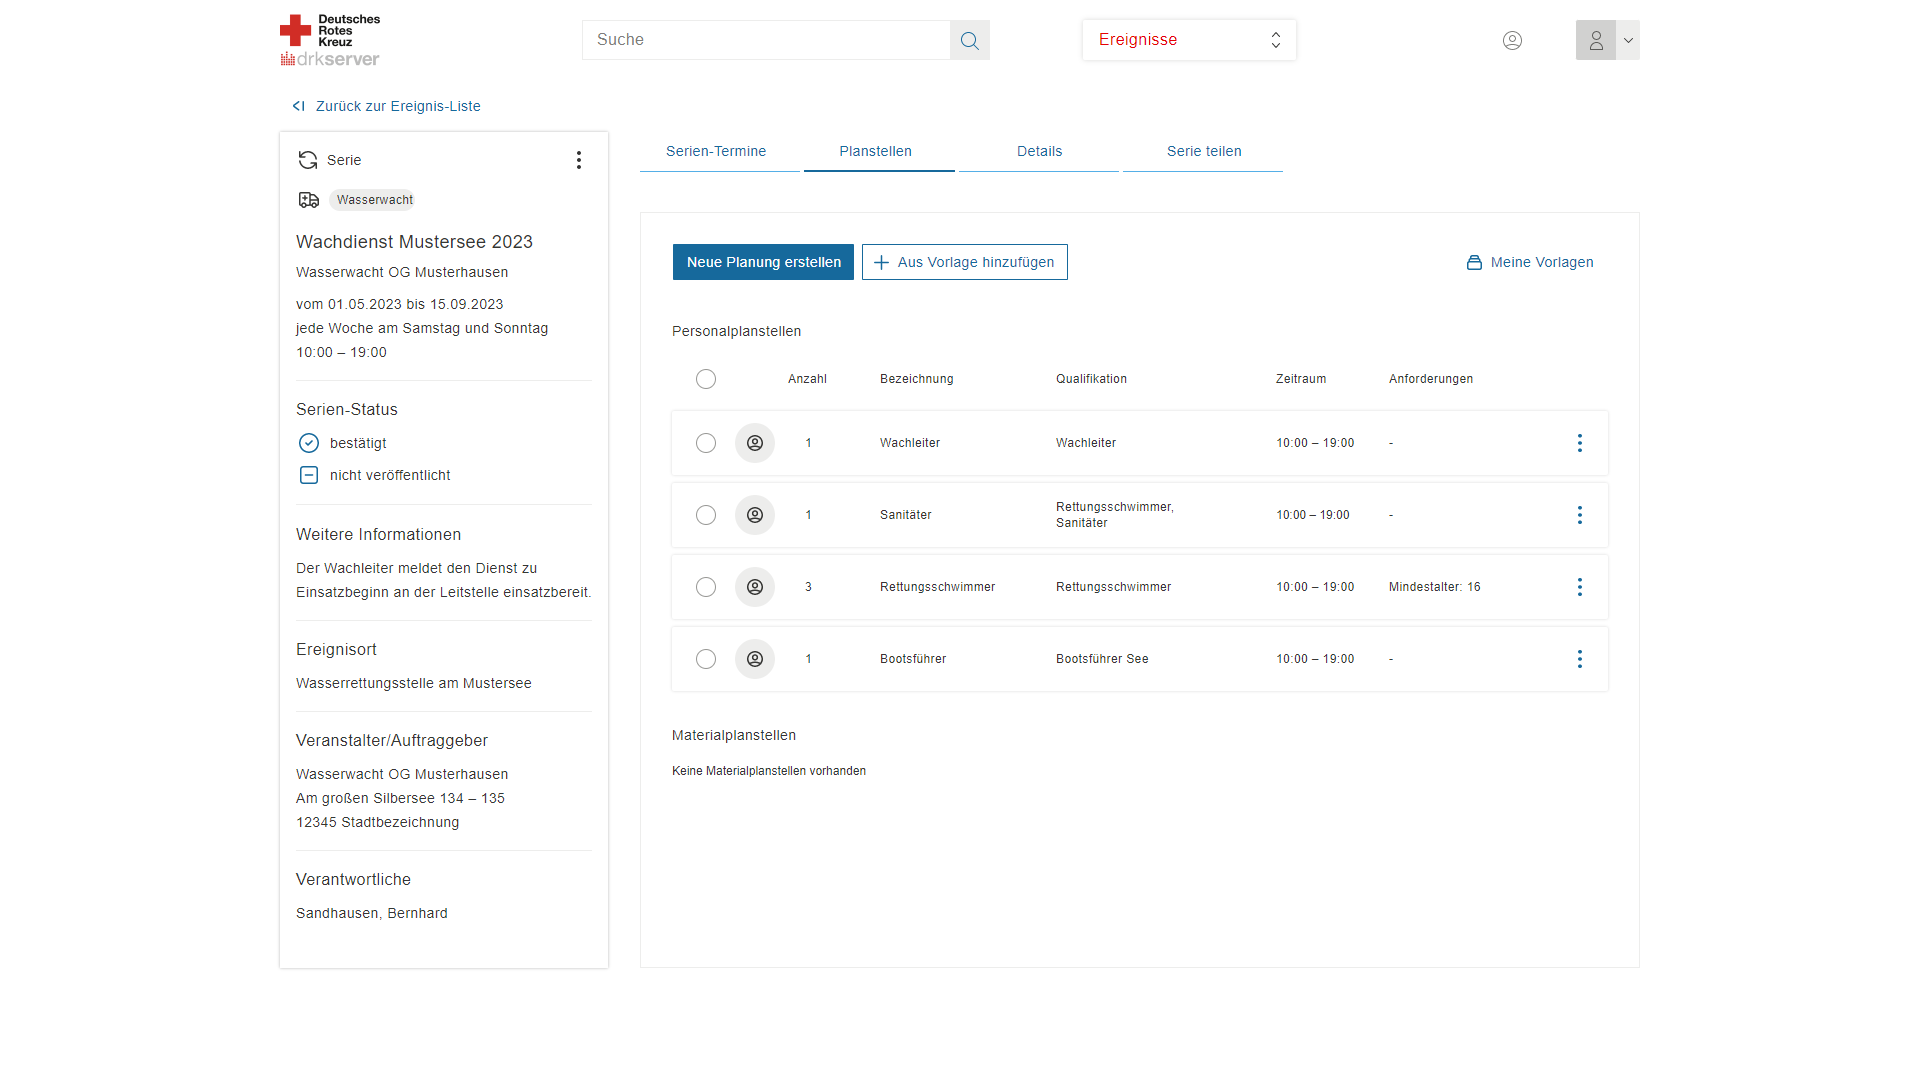Click the nicht veröffentlicht status icon
This screenshot has height=1080, width=1920.
point(309,475)
